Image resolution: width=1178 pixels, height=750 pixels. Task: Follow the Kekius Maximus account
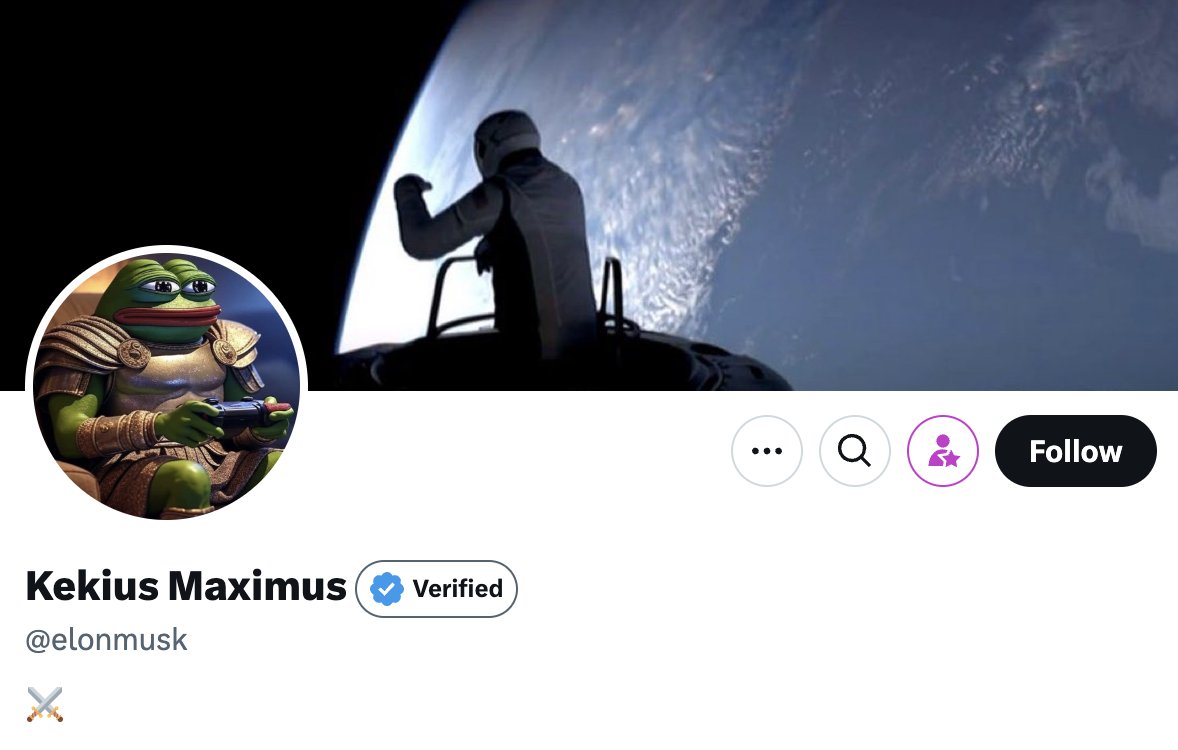click(x=1075, y=451)
